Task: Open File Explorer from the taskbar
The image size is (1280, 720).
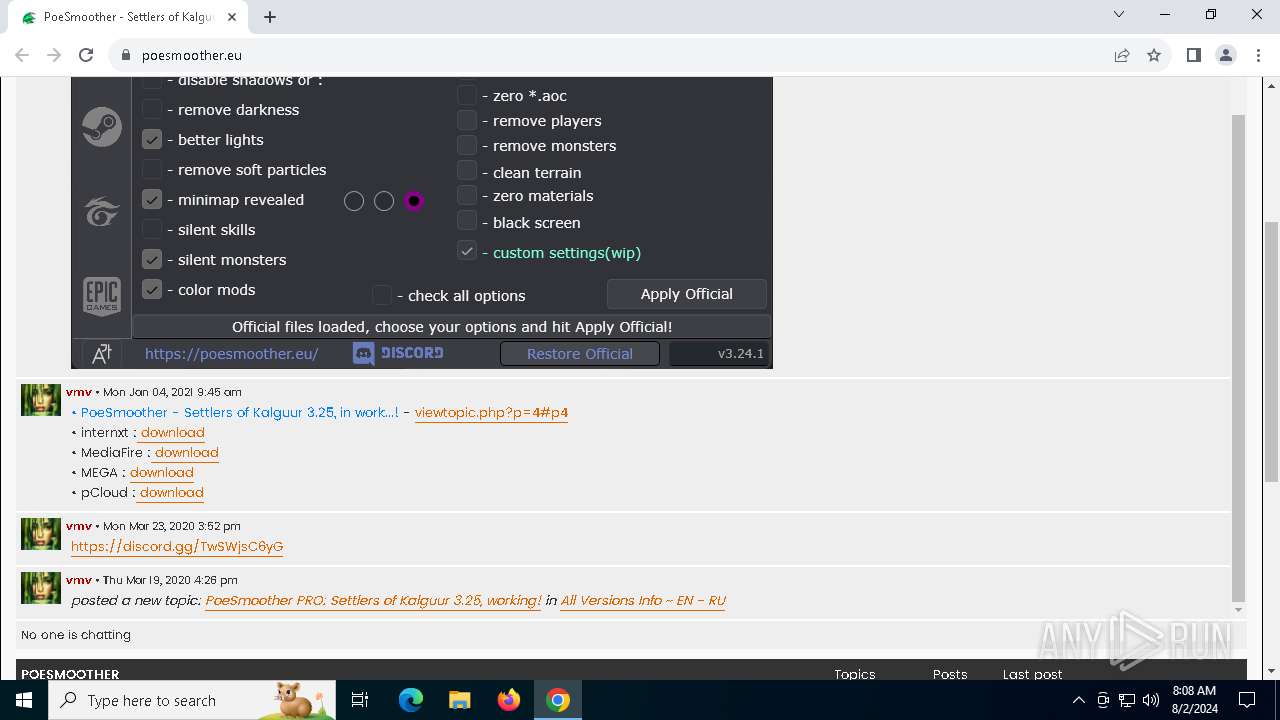Action: tap(459, 700)
